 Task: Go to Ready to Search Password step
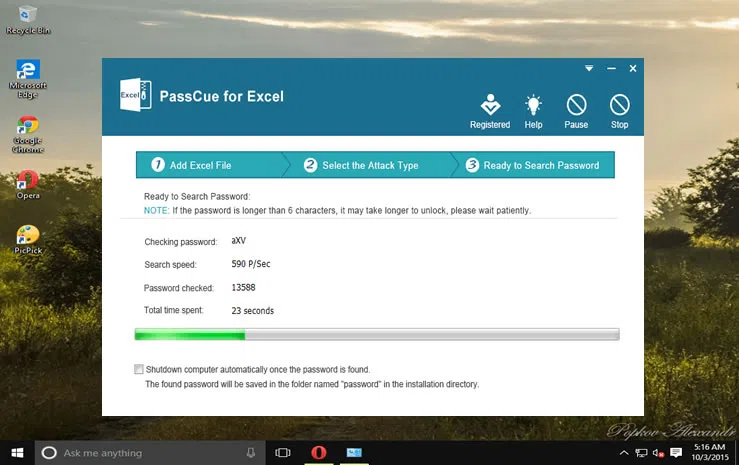click(533, 165)
